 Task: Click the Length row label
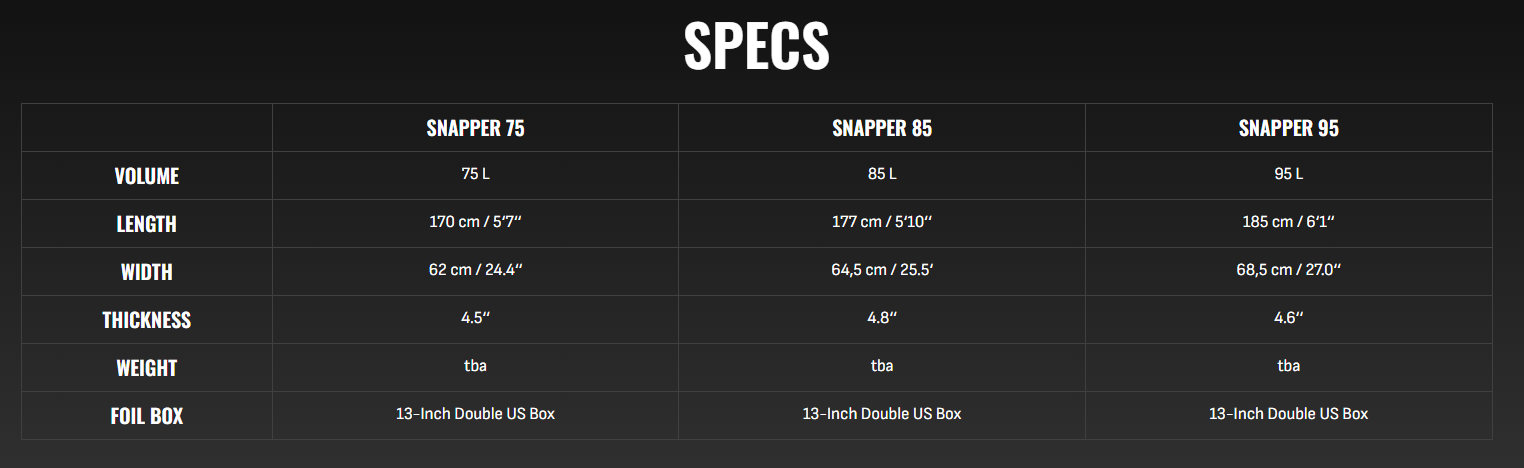[147, 224]
